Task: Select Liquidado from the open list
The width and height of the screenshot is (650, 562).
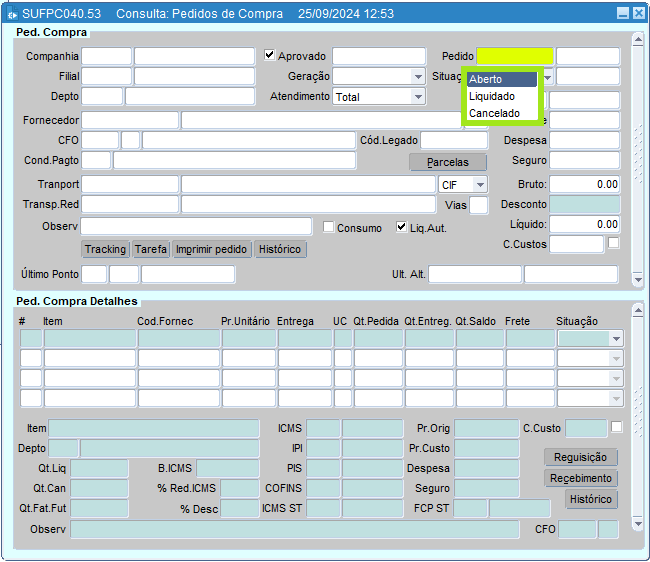Action: coord(492,96)
